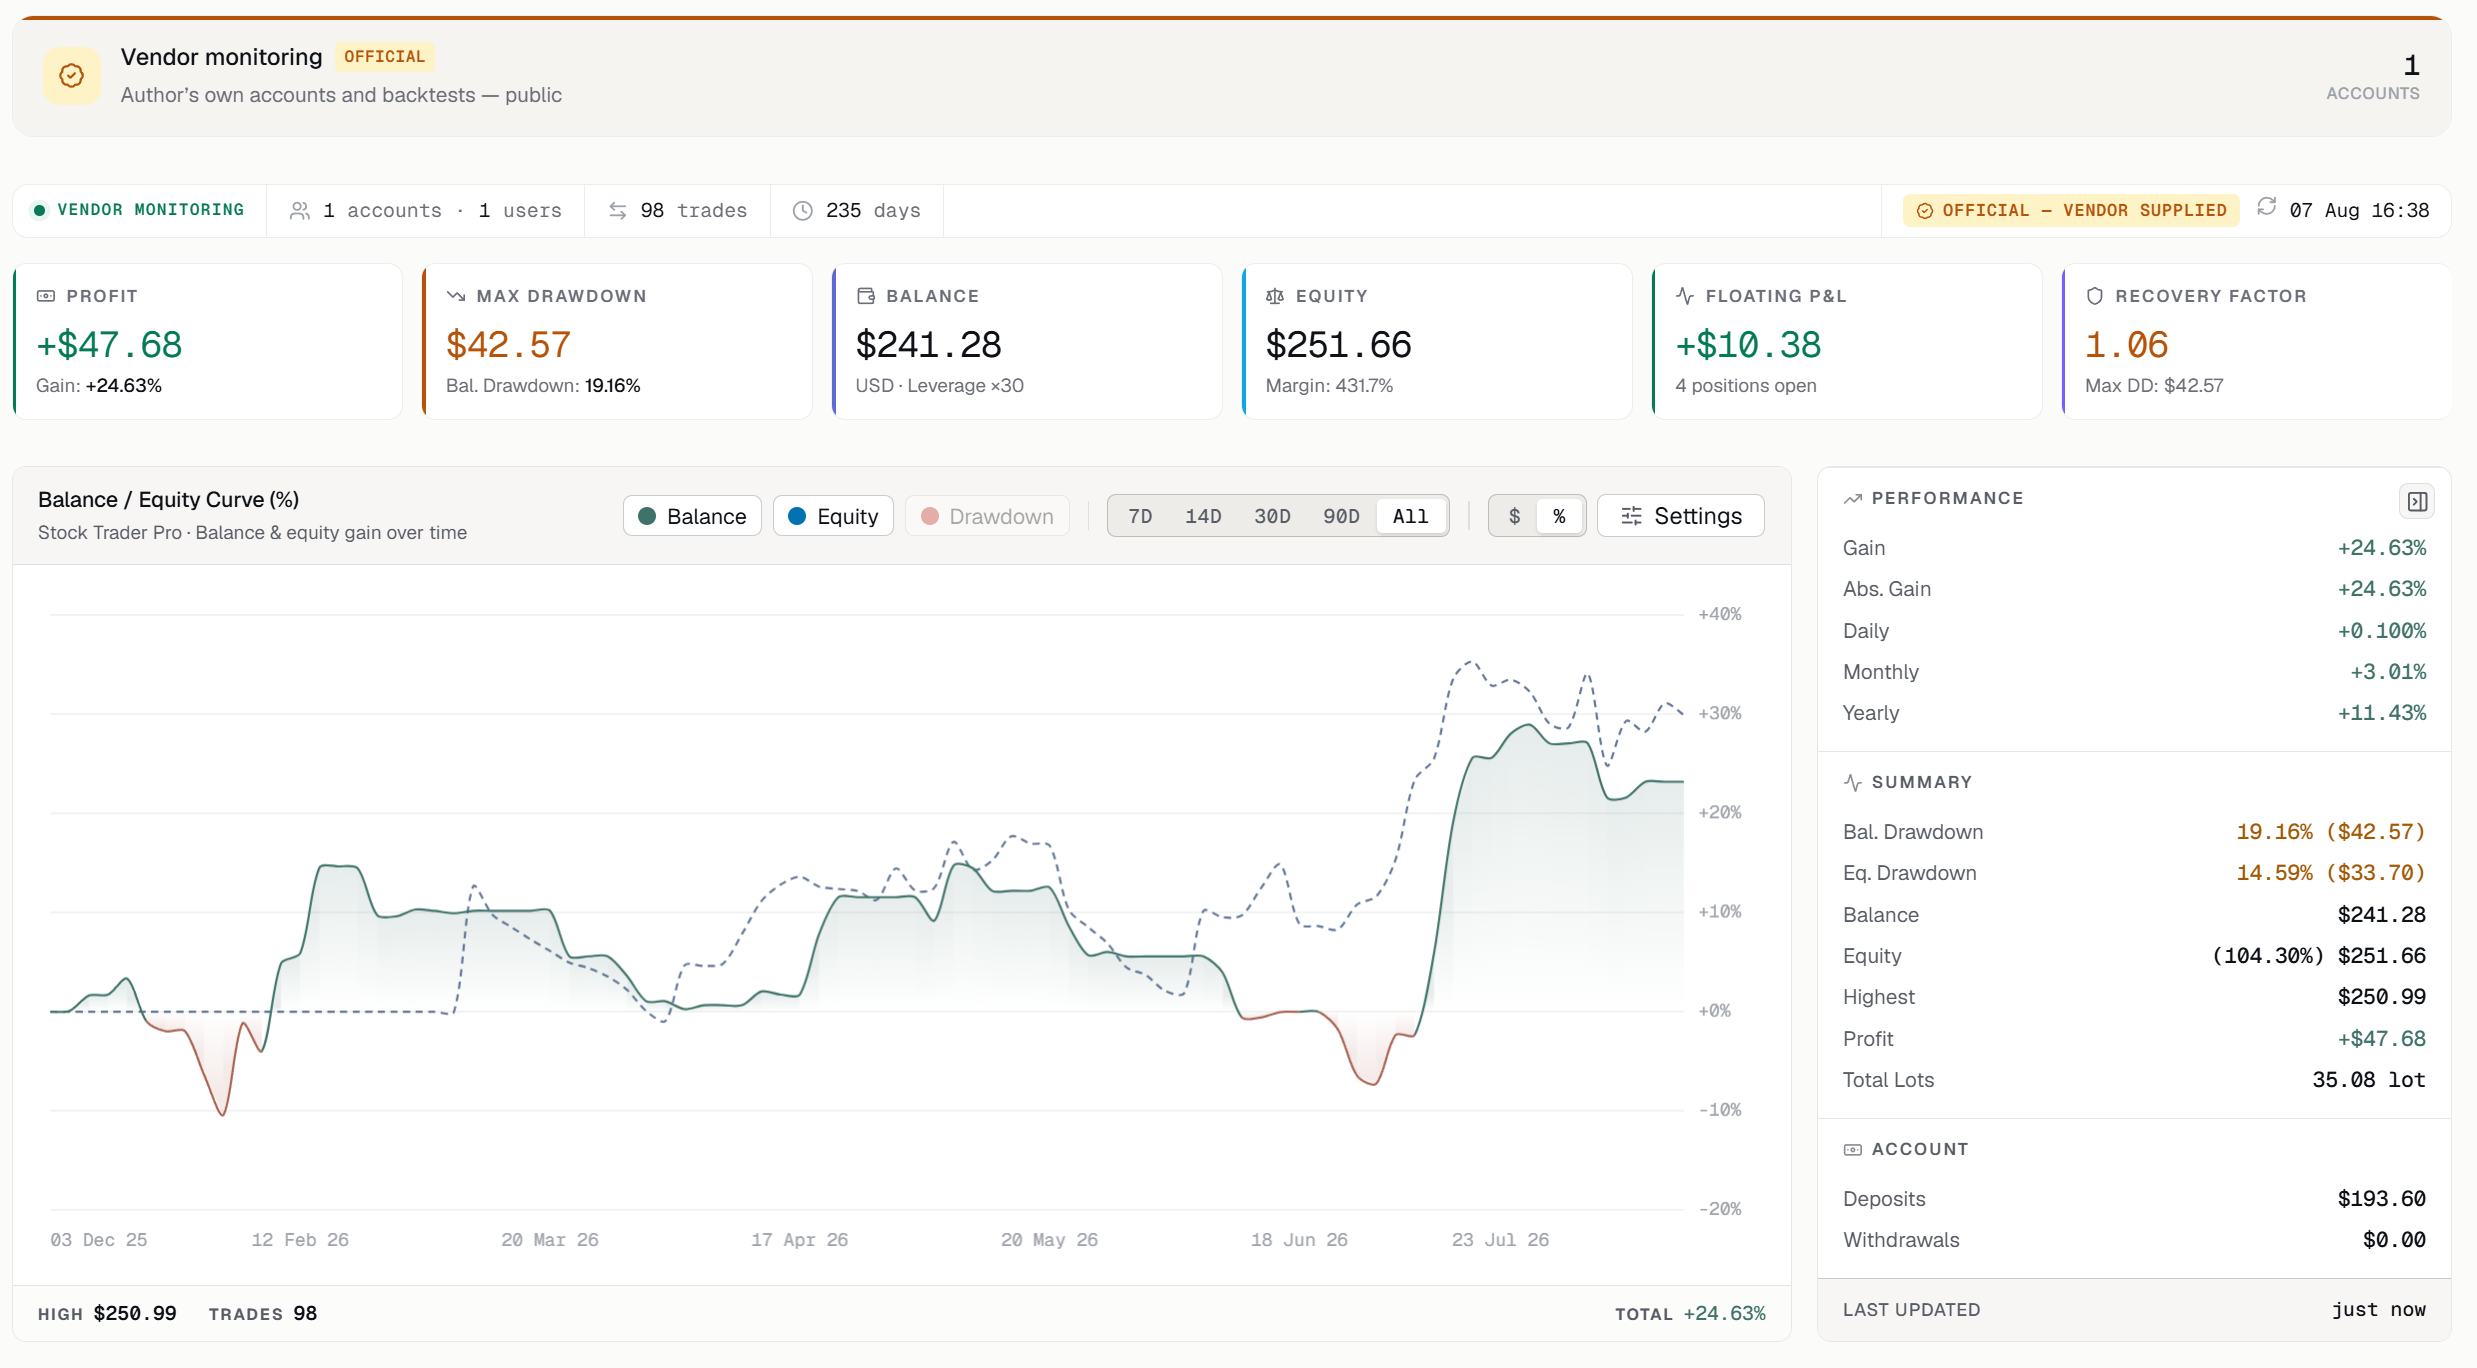Enable the Drawdown series on the chart
The width and height of the screenshot is (2477, 1368).
click(x=987, y=516)
